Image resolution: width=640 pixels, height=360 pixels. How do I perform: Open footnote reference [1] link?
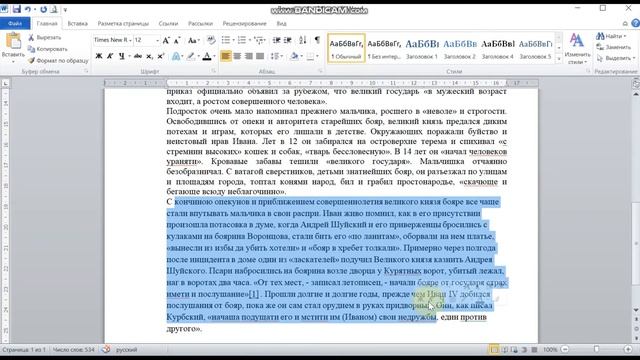254,294
